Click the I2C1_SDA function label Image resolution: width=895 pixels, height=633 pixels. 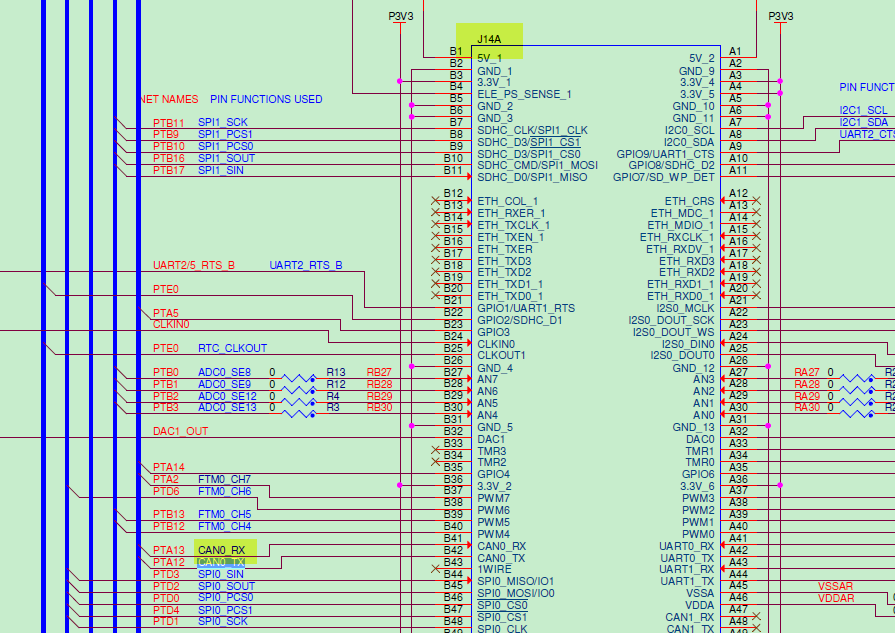pyautogui.click(x=864, y=122)
